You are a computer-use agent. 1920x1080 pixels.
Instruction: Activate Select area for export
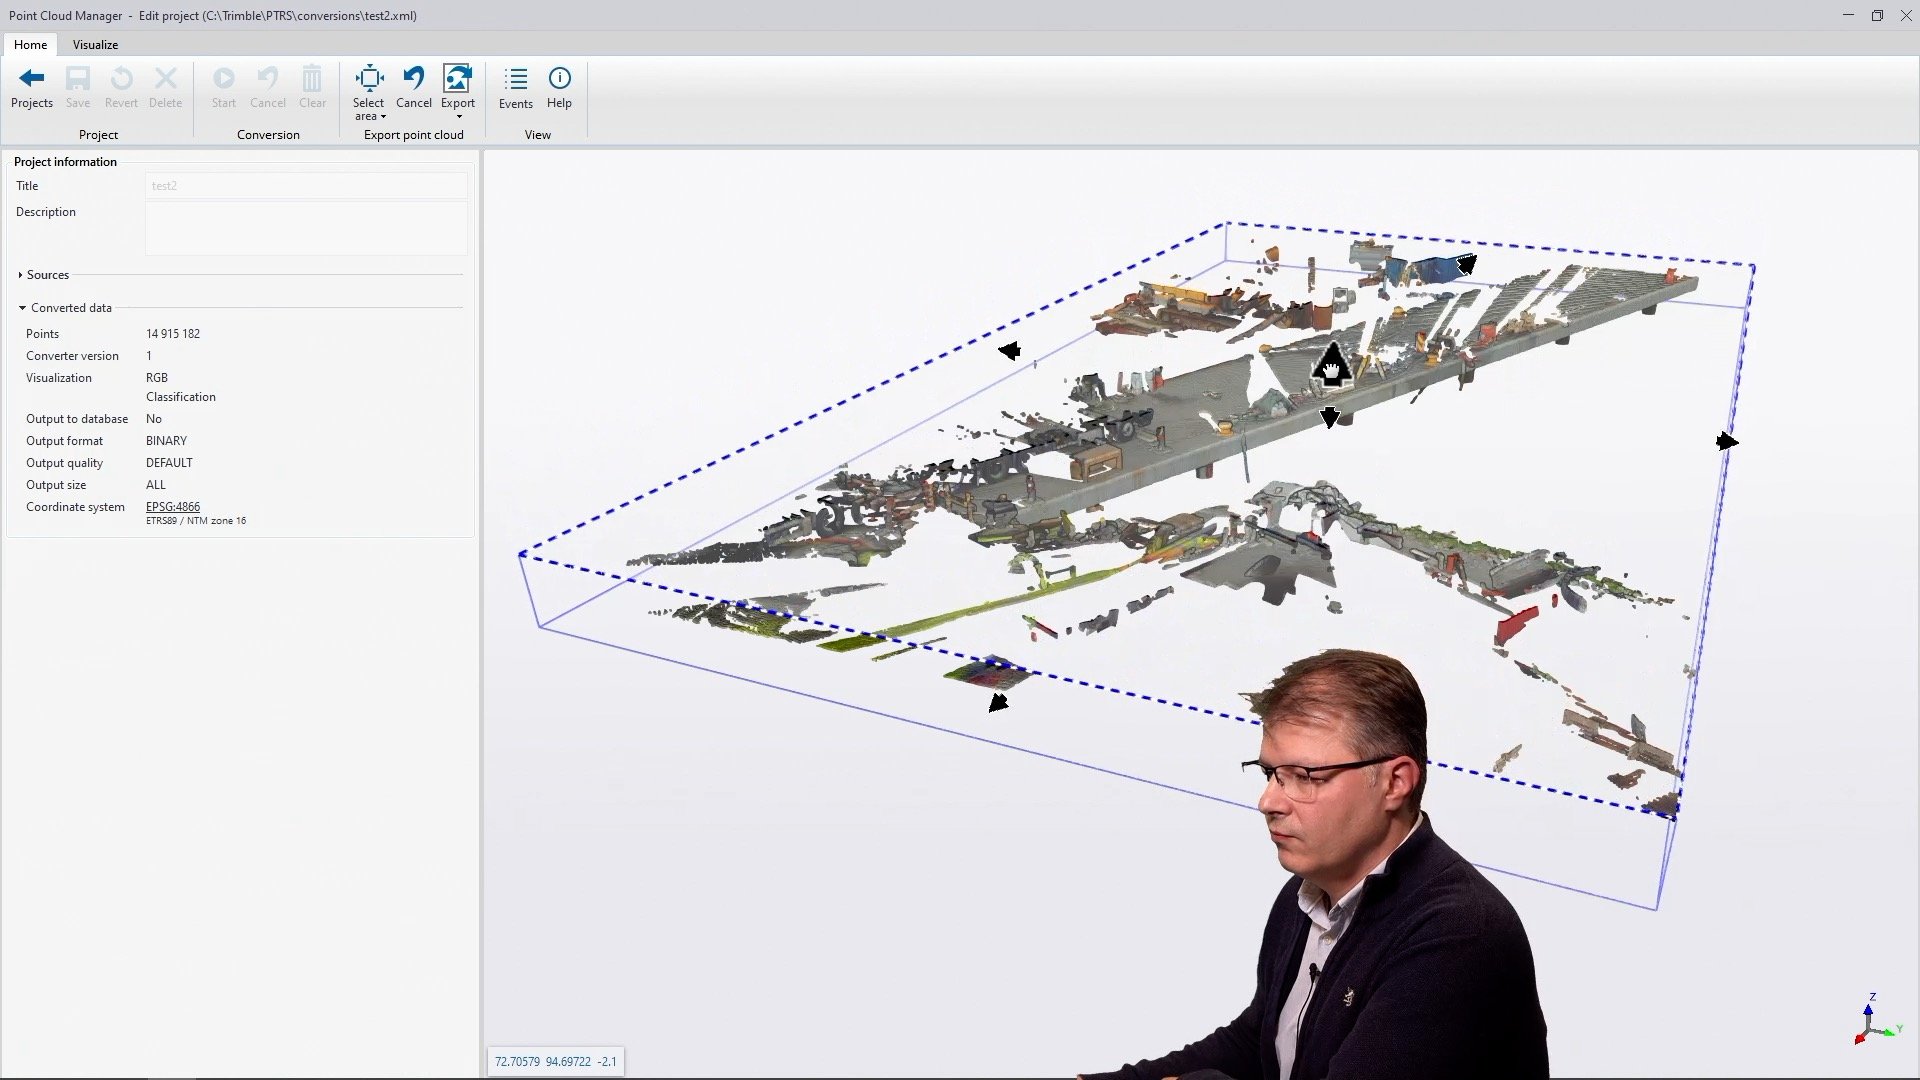point(369,78)
